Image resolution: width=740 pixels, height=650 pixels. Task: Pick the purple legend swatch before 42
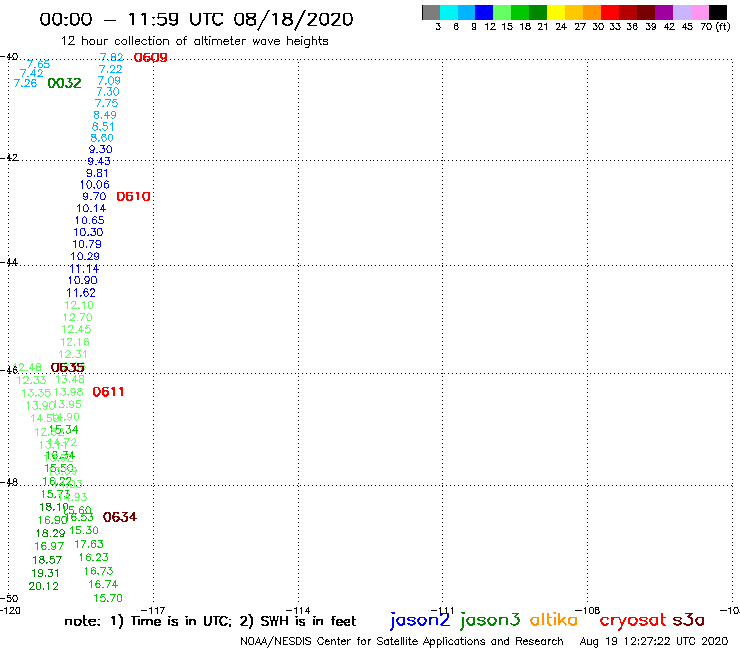coord(664,12)
